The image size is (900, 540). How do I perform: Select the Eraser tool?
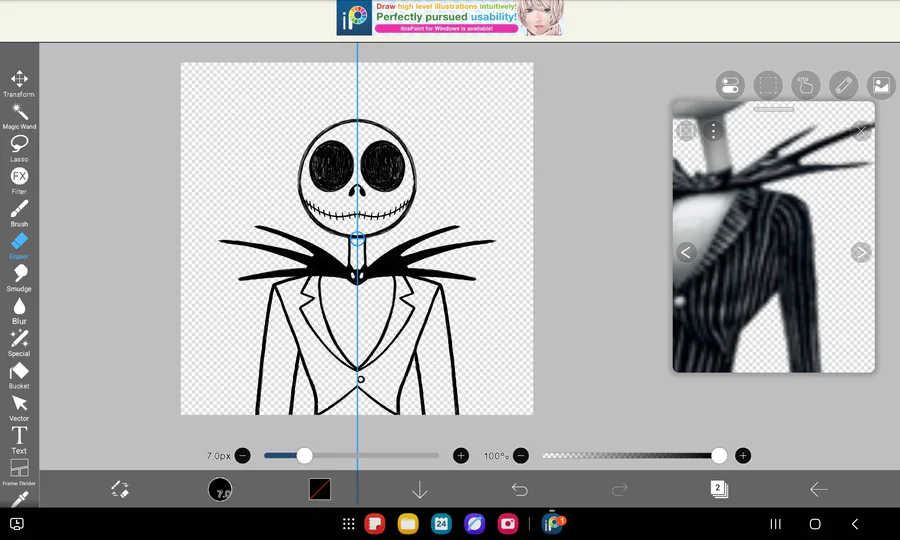click(x=19, y=246)
